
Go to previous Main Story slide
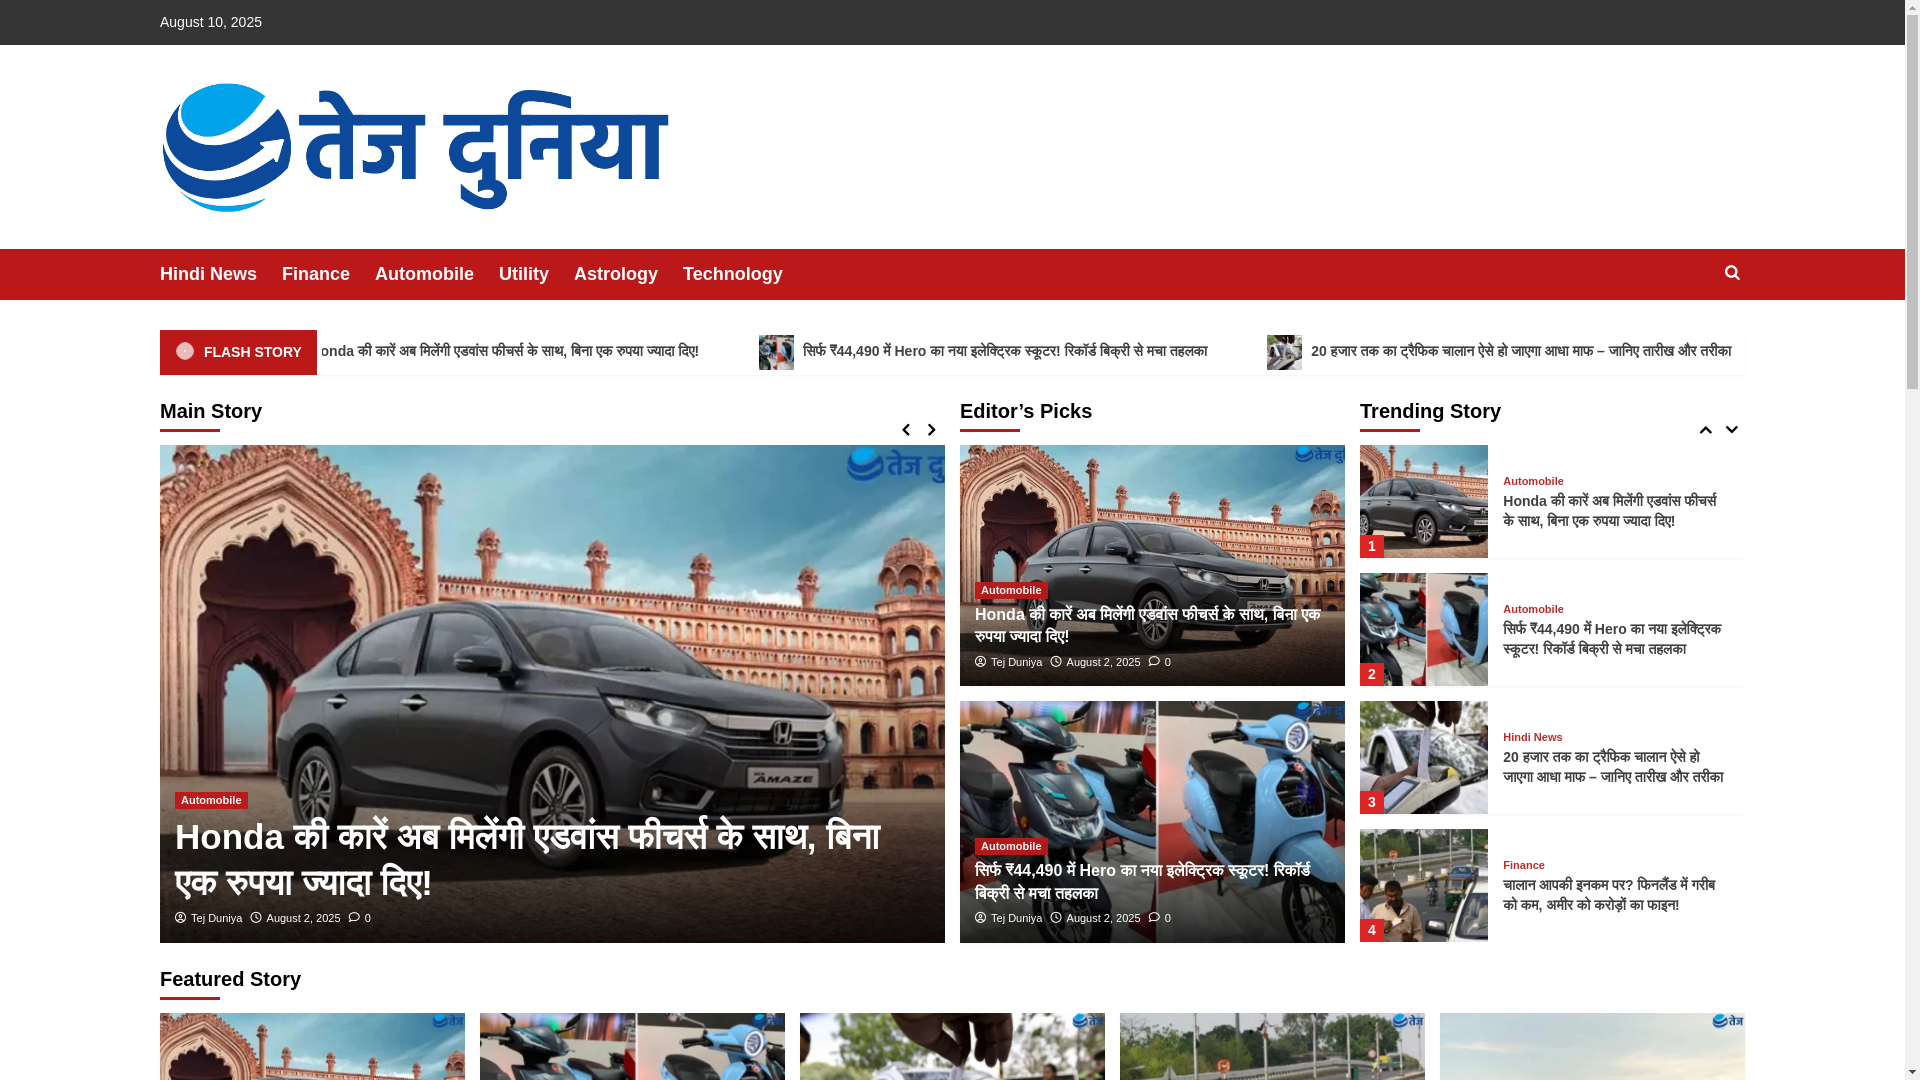pyautogui.click(x=906, y=430)
